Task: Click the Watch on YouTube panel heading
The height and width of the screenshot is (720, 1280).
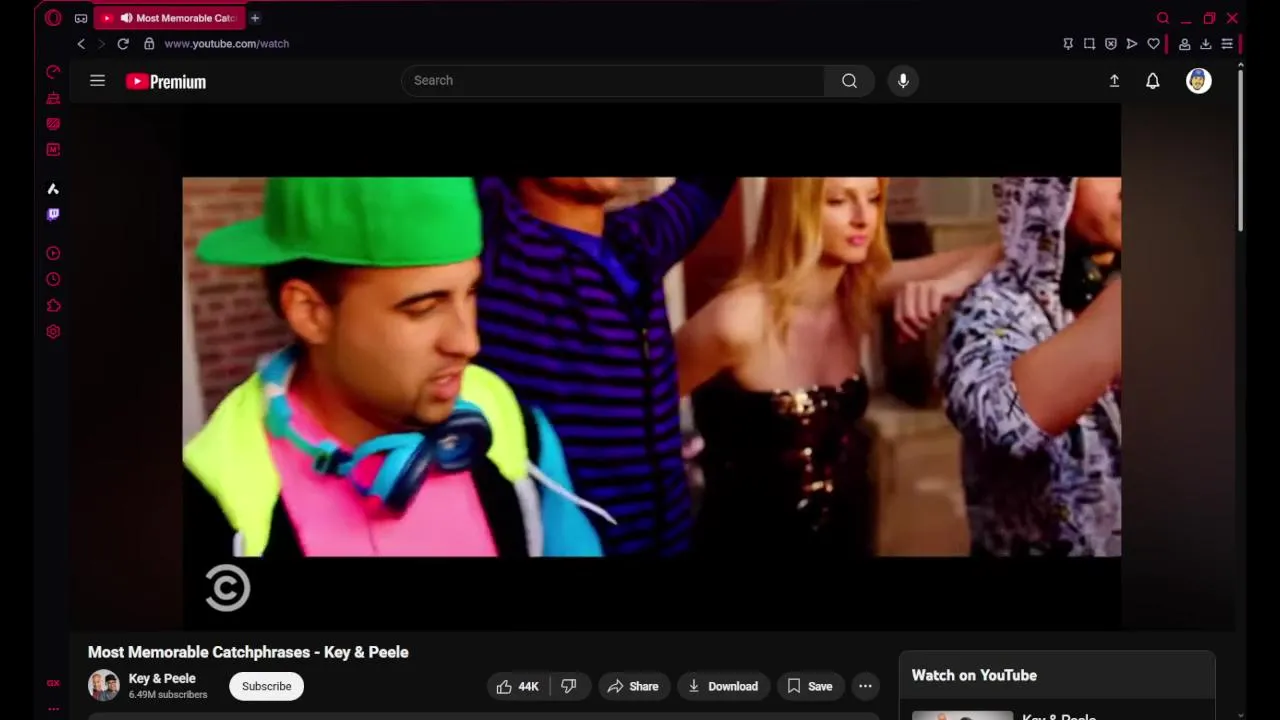Action: (x=974, y=675)
